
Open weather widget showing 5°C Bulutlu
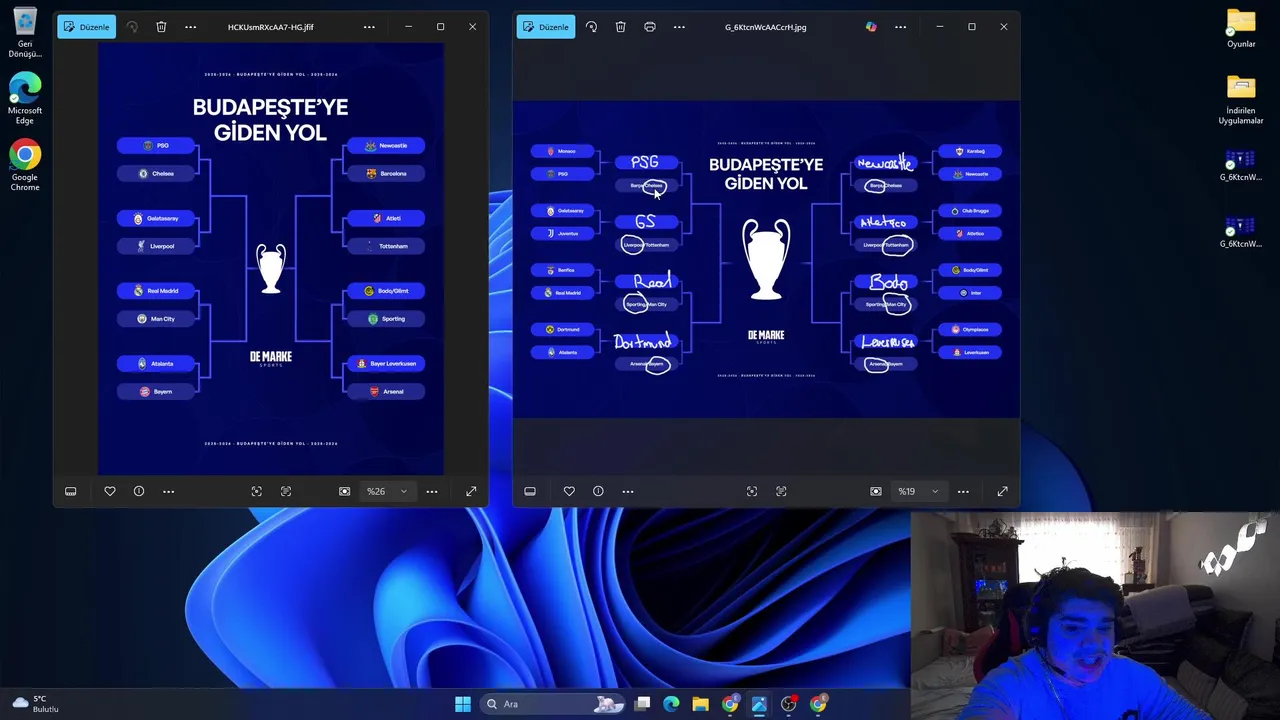pos(35,704)
